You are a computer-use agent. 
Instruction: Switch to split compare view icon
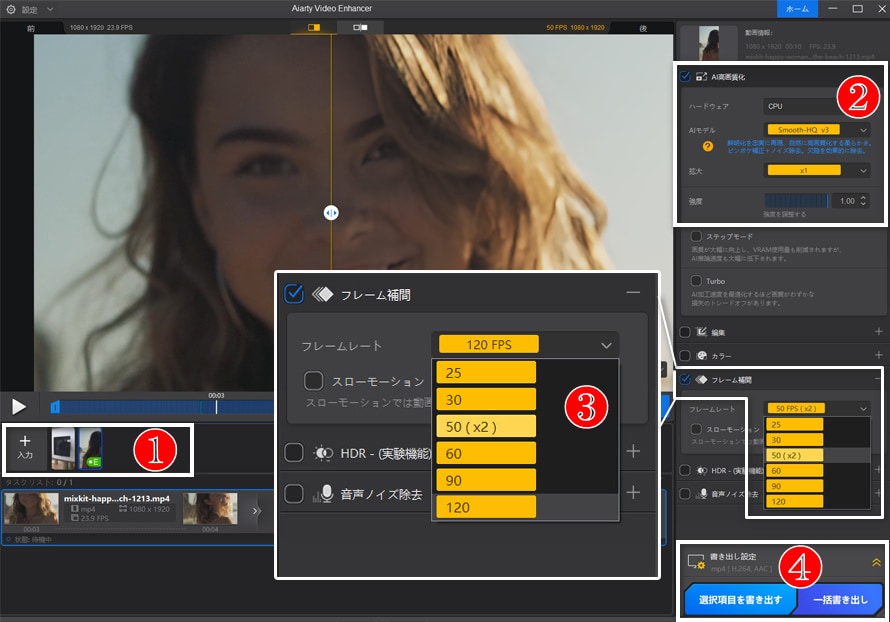(313, 29)
